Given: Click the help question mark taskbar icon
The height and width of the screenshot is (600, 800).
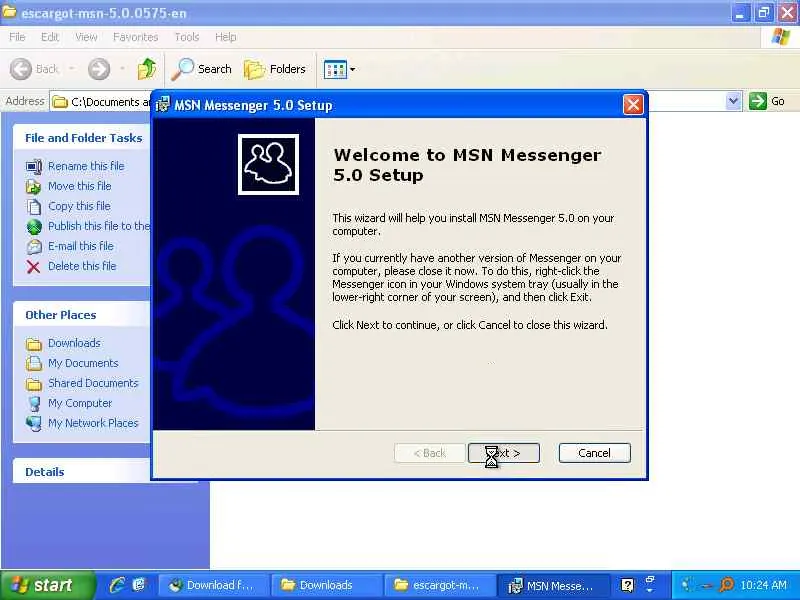Looking at the screenshot, I should tap(627, 585).
